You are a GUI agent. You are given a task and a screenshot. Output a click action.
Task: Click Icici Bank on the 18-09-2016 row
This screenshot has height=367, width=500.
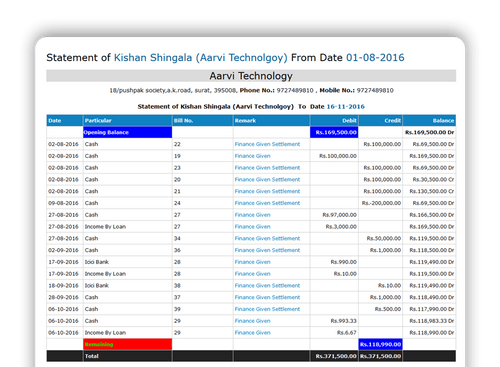point(97,285)
